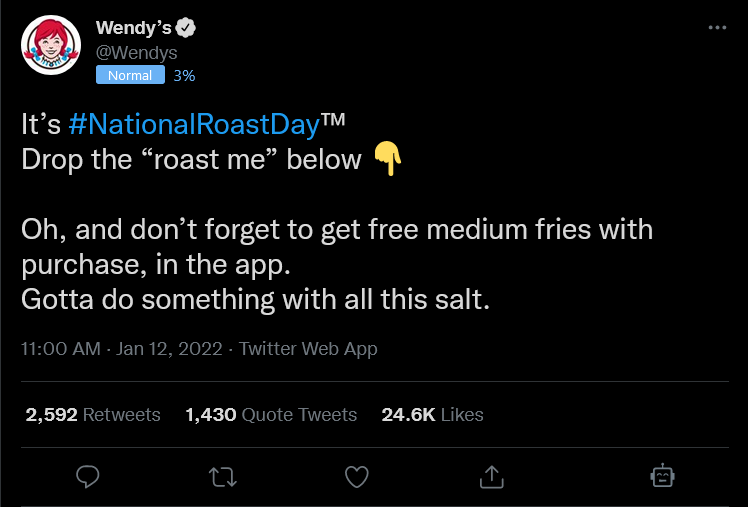Open the share upload icon
Image resolution: width=748 pixels, height=507 pixels.
[491, 475]
